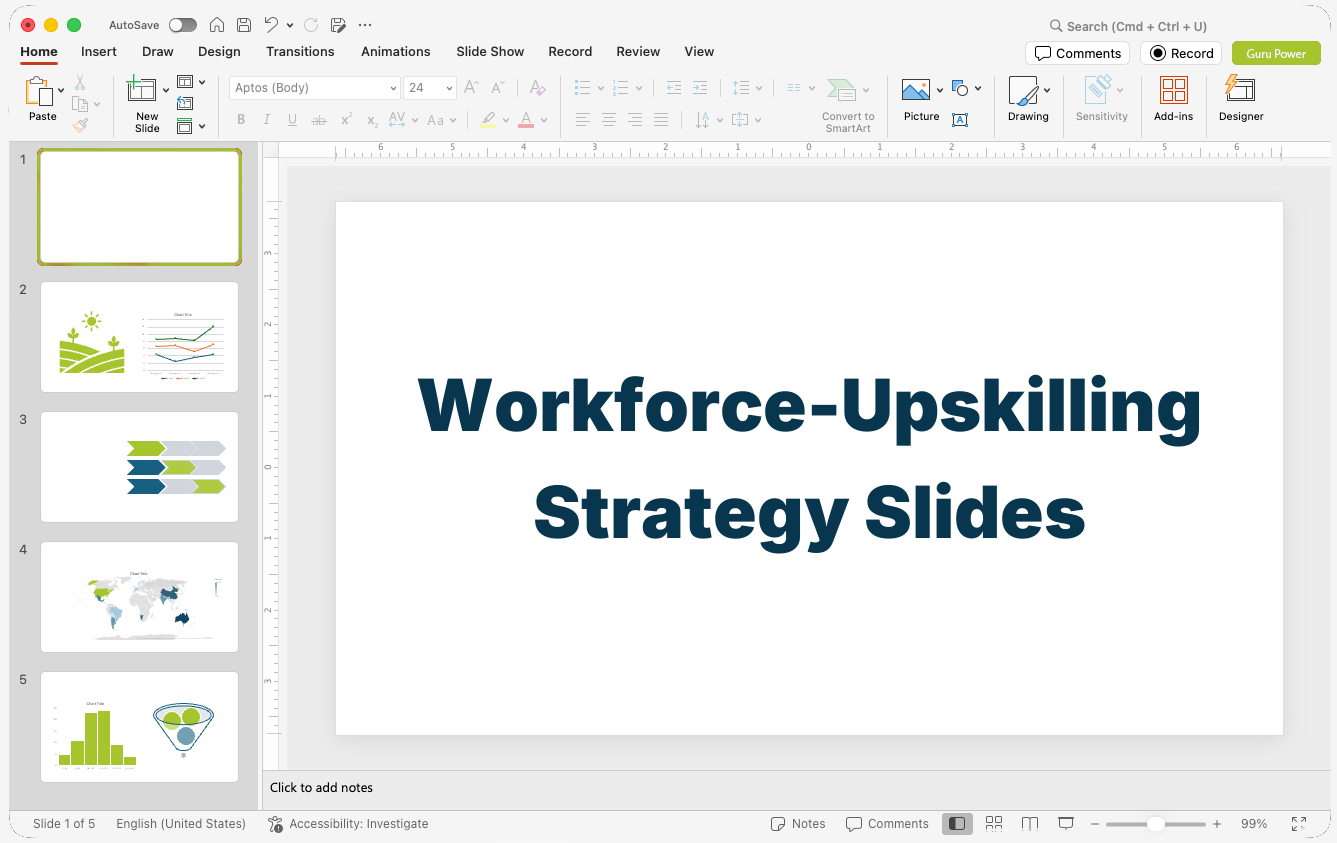The width and height of the screenshot is (1337, 843).
Task: Switch to Reading View book icon
Action: pyautogui.click(x=1030, y=823)
